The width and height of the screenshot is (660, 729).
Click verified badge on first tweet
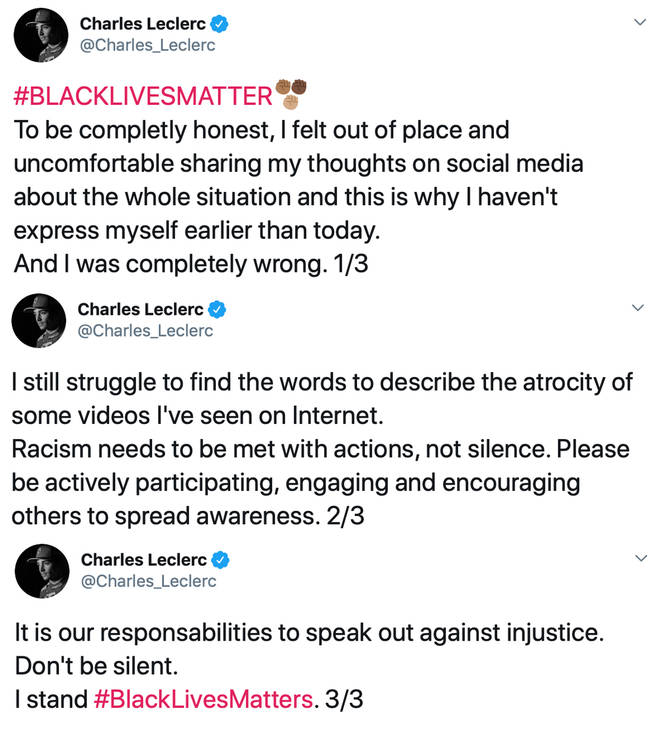point(219,24)
